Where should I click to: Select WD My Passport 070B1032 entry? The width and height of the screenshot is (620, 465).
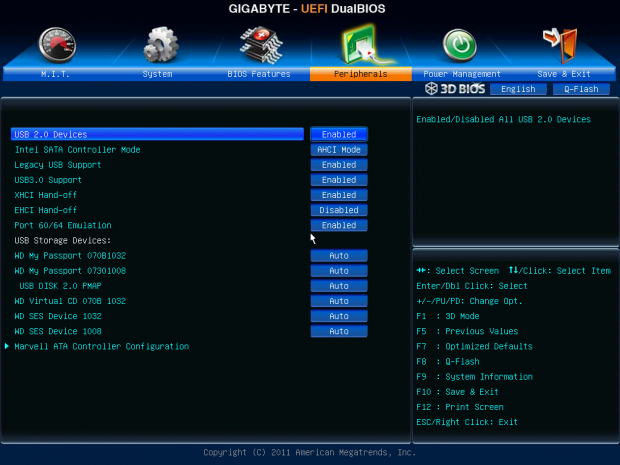coord(70,256)
